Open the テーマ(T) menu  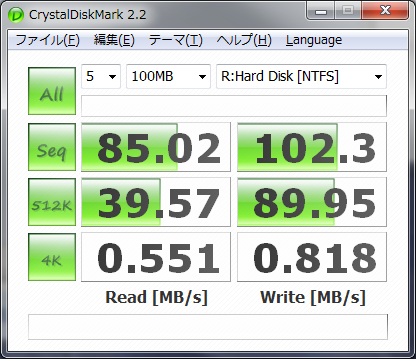coord(176,40)
